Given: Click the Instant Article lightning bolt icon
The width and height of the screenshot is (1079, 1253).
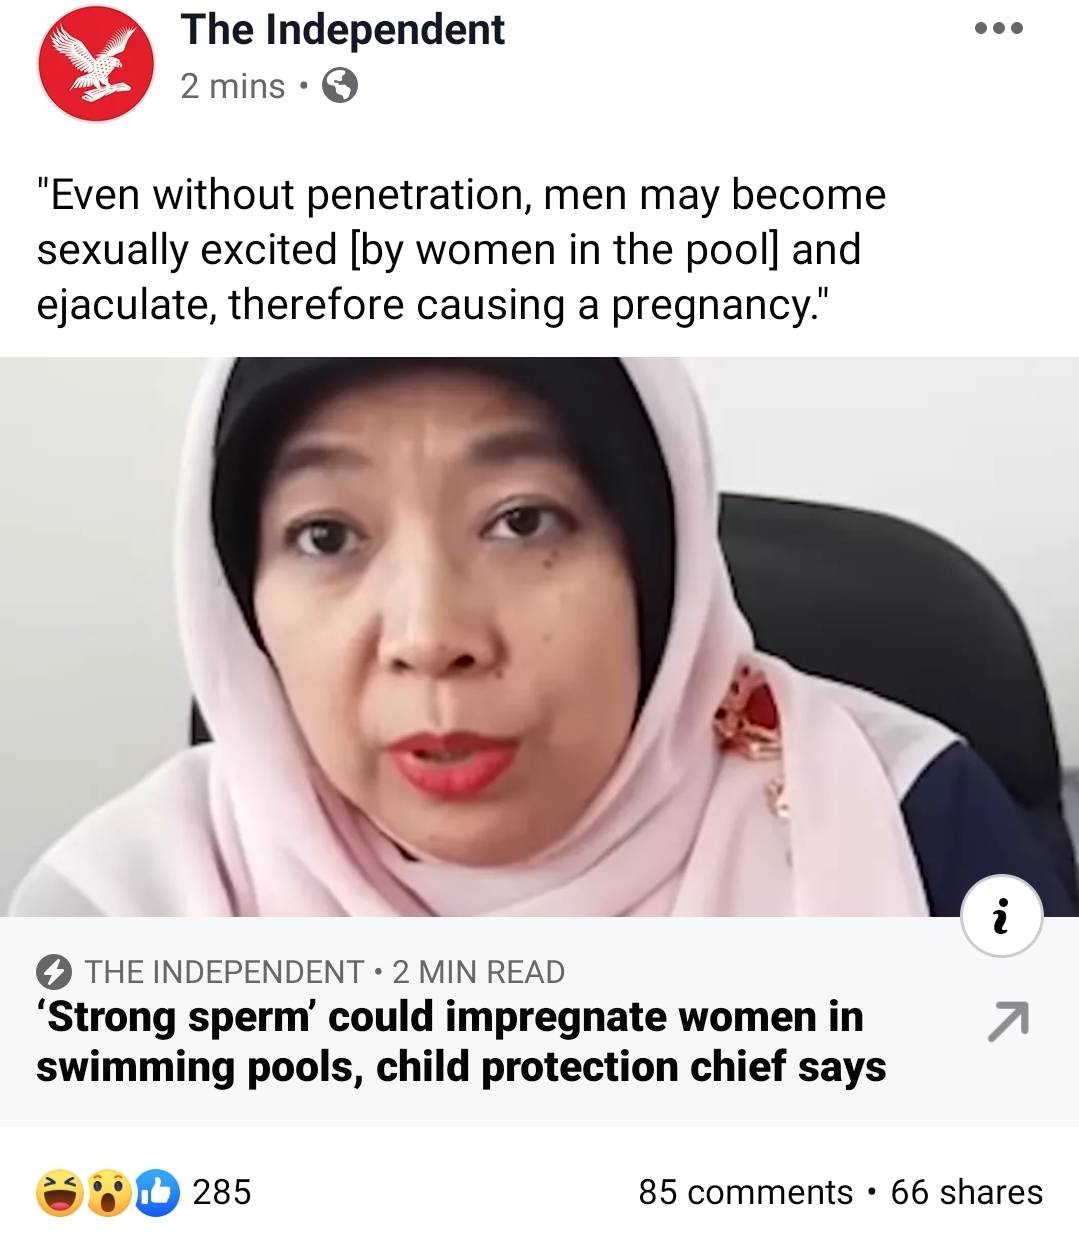Looking at the screenshot, I should 54,972.
